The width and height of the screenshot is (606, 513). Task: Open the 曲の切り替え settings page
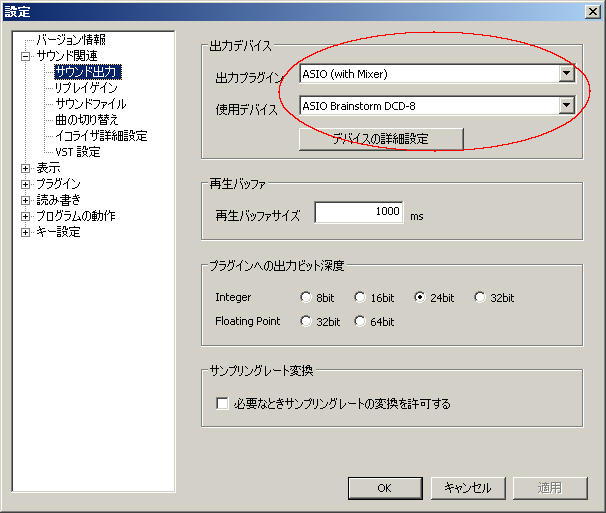[x=87, y=120]
